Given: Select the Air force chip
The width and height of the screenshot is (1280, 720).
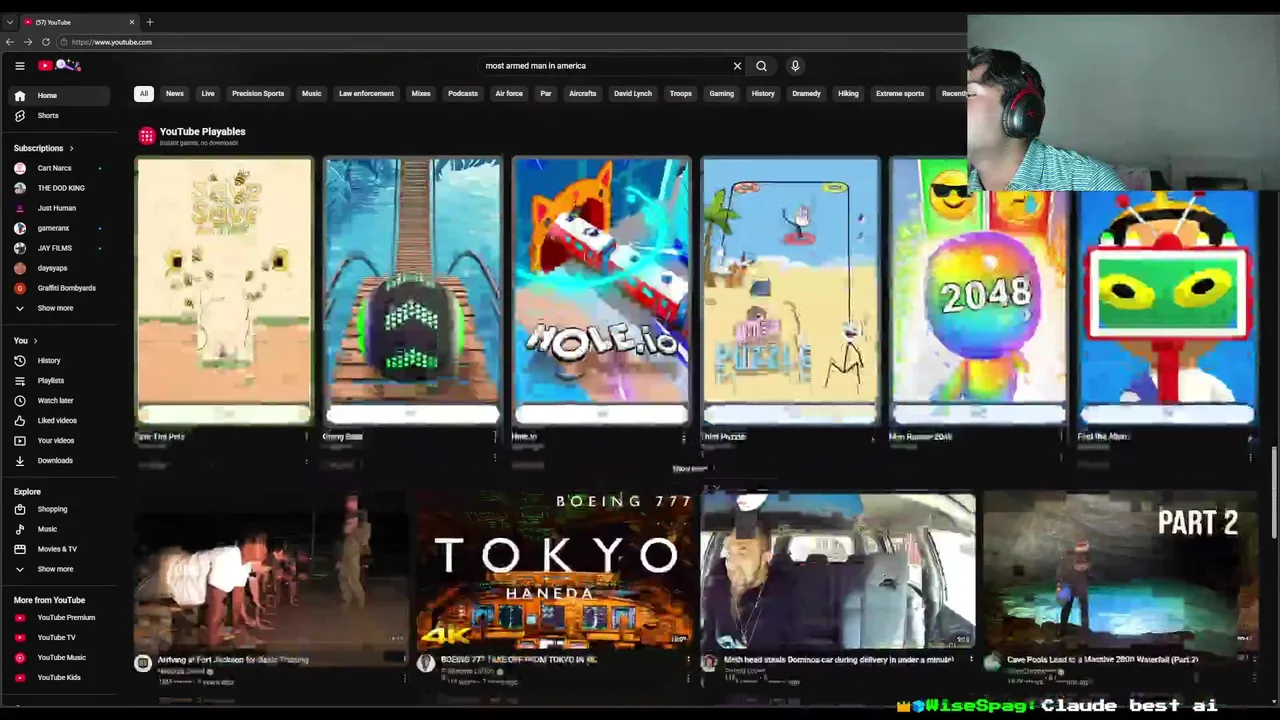Looking at the screenshot, I should point(509,94).
